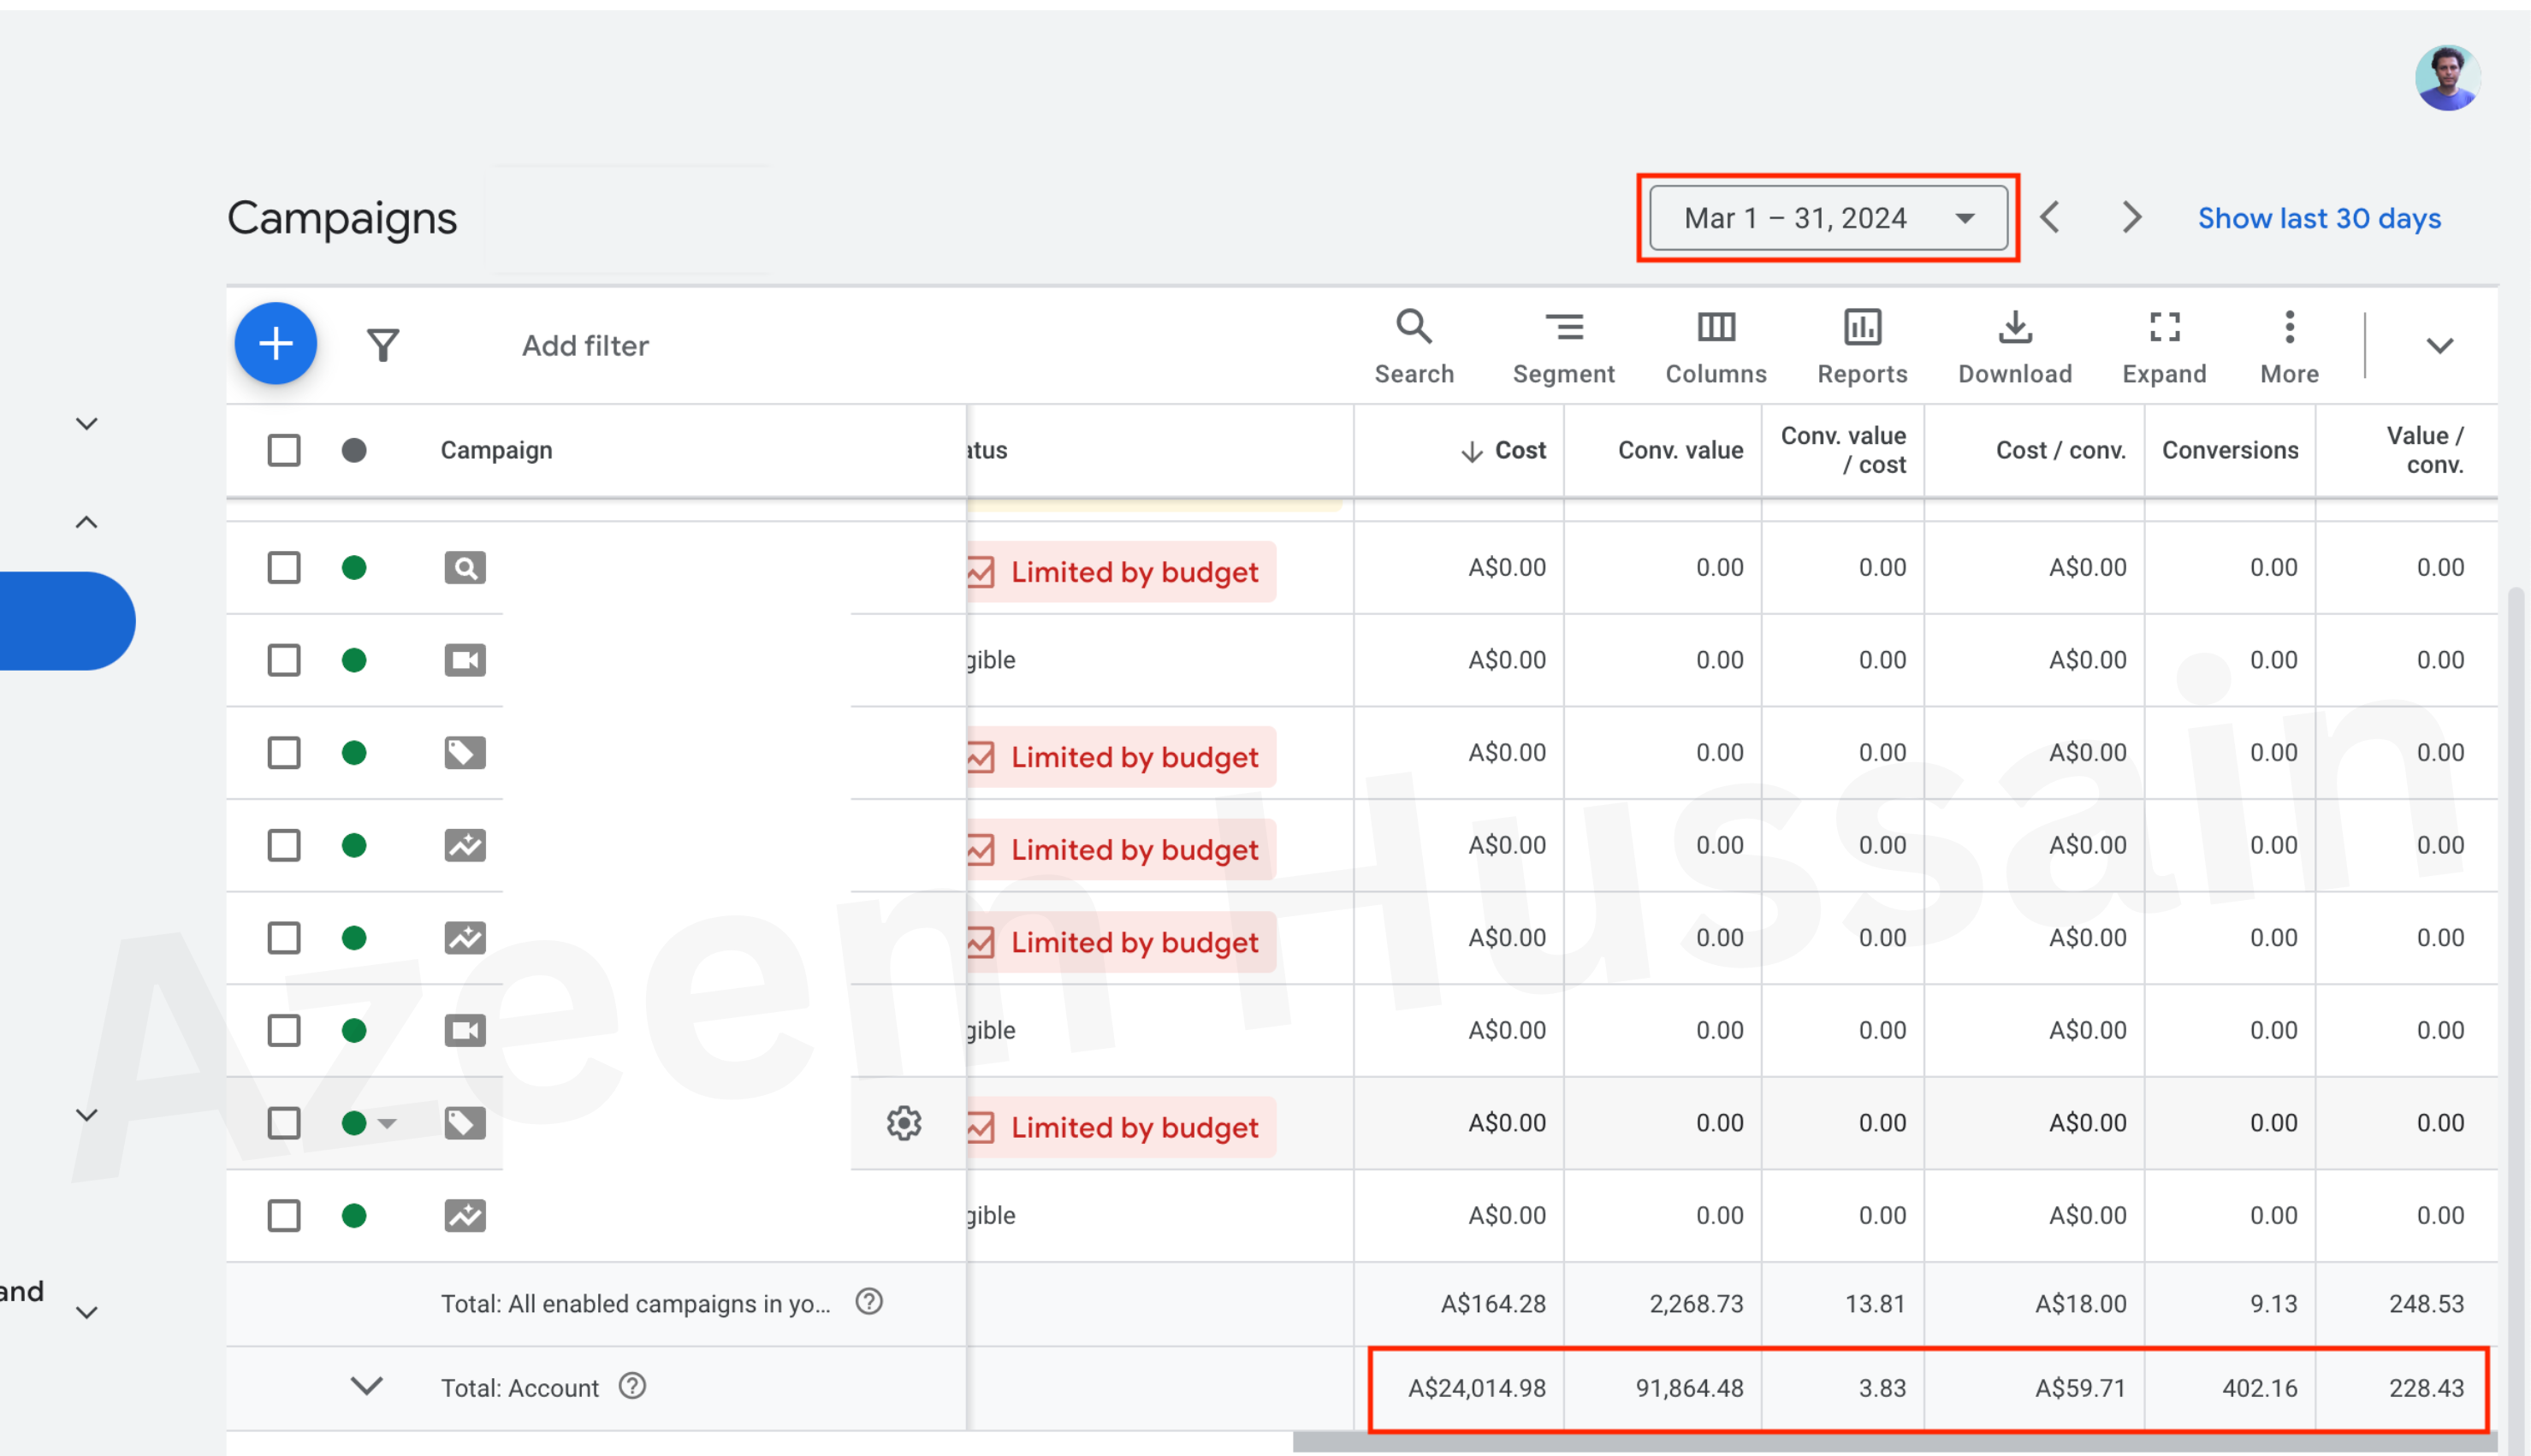Viewport: 2531px width, 1456px height.
Task: Sort by Cost / conv. column header
Action: 2060,450
